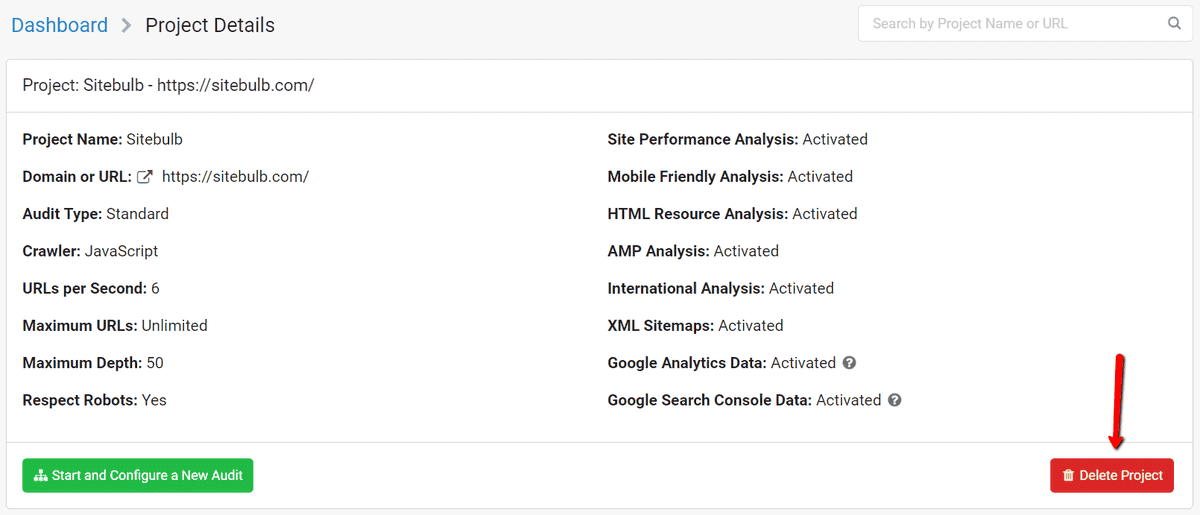Click the magnifying glass search icon
This screenshot has height=515, width=1200.
pyautogui.click(x=1175, y=23)
